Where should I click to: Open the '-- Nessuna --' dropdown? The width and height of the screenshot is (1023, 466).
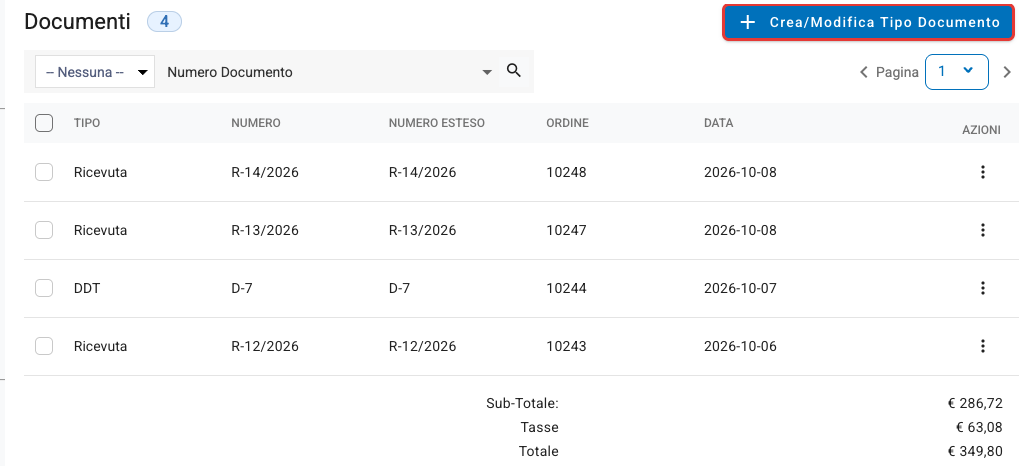pyautogui.click(x=95, y=72)
